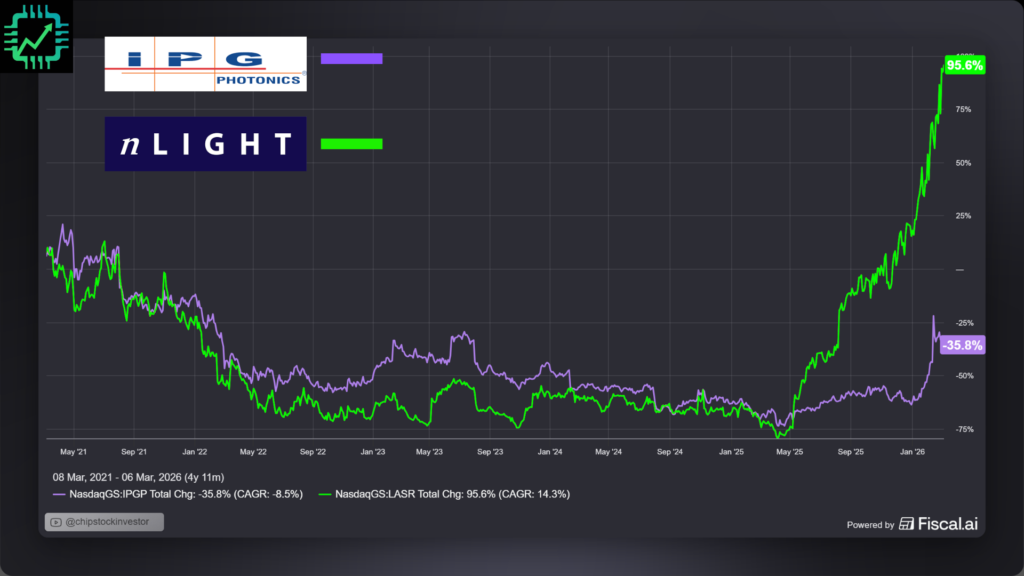The image size is (1024, 576).
Task: Click the YouTube icon in the badge
Action: click(x=56, y=522)
